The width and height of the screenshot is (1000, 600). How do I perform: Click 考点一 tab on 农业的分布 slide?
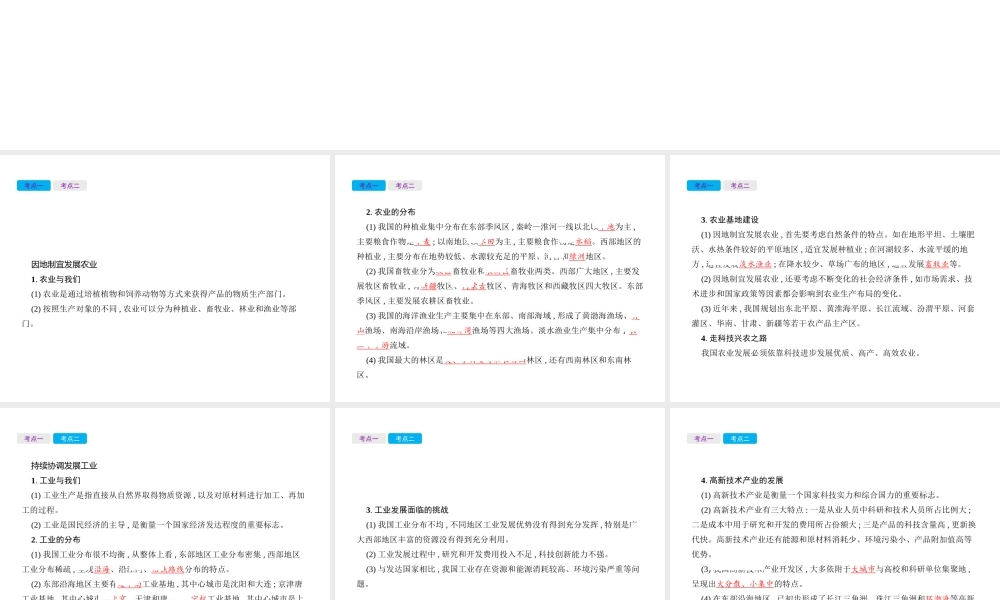[x=369, y=186]
